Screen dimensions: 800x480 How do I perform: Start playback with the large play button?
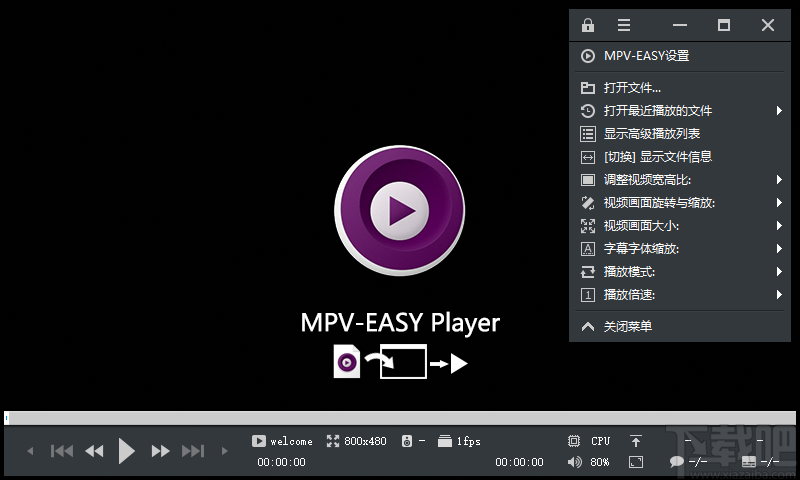pyautogui.click(x=126, y=451)
